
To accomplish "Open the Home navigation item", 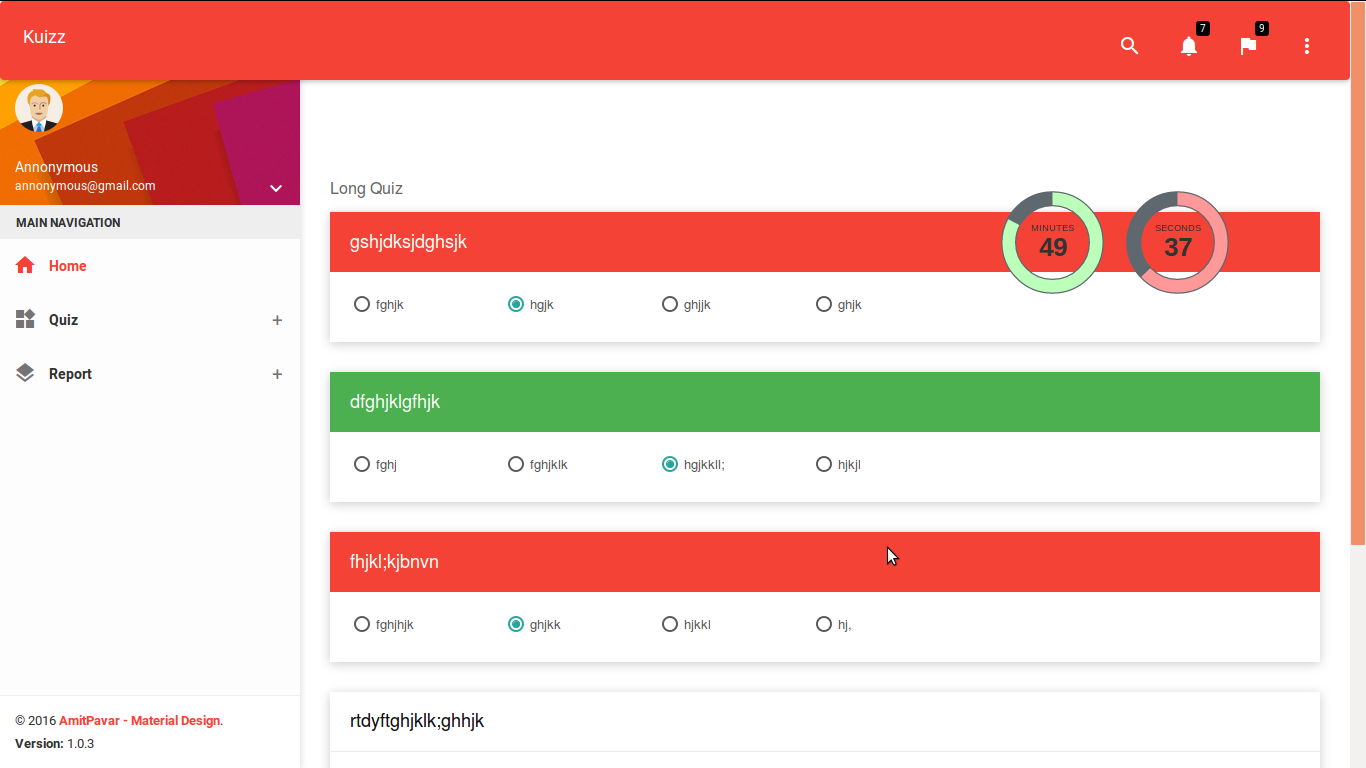I will (150, 266).
